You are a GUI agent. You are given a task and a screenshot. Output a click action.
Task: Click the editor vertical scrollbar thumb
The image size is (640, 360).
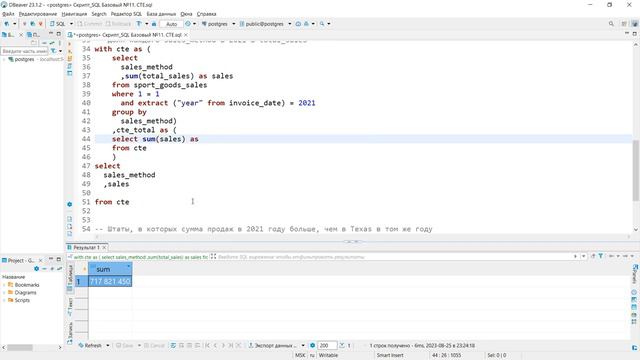point(636,170)
